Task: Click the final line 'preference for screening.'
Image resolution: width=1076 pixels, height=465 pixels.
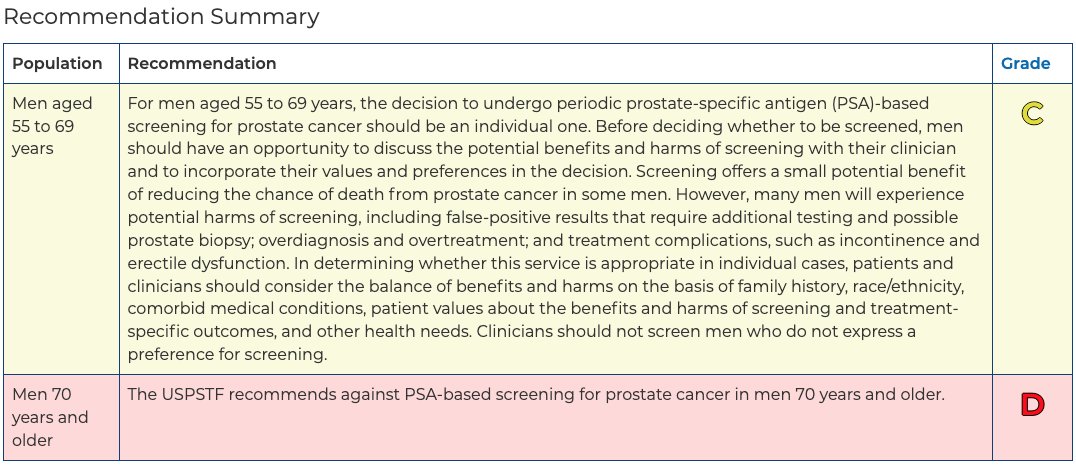Action: (227, 355)
